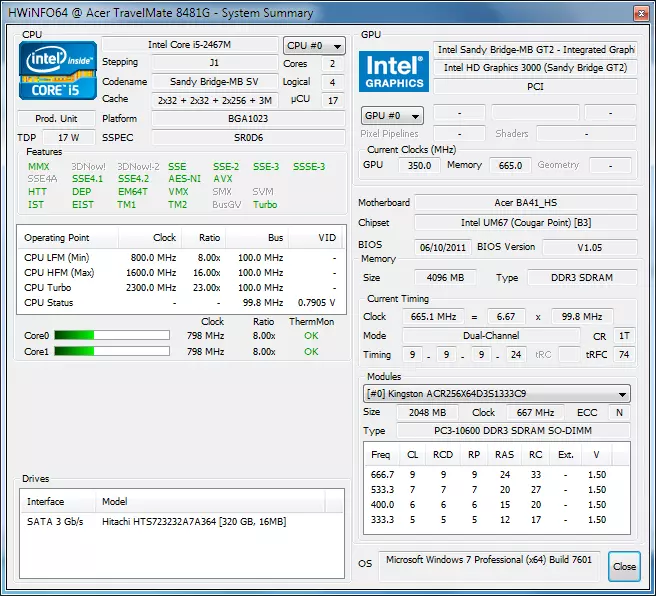Screen dimensions: 656x596
Task: Select the CPU HFM (Max) row
Action: (x=181, y=272)
